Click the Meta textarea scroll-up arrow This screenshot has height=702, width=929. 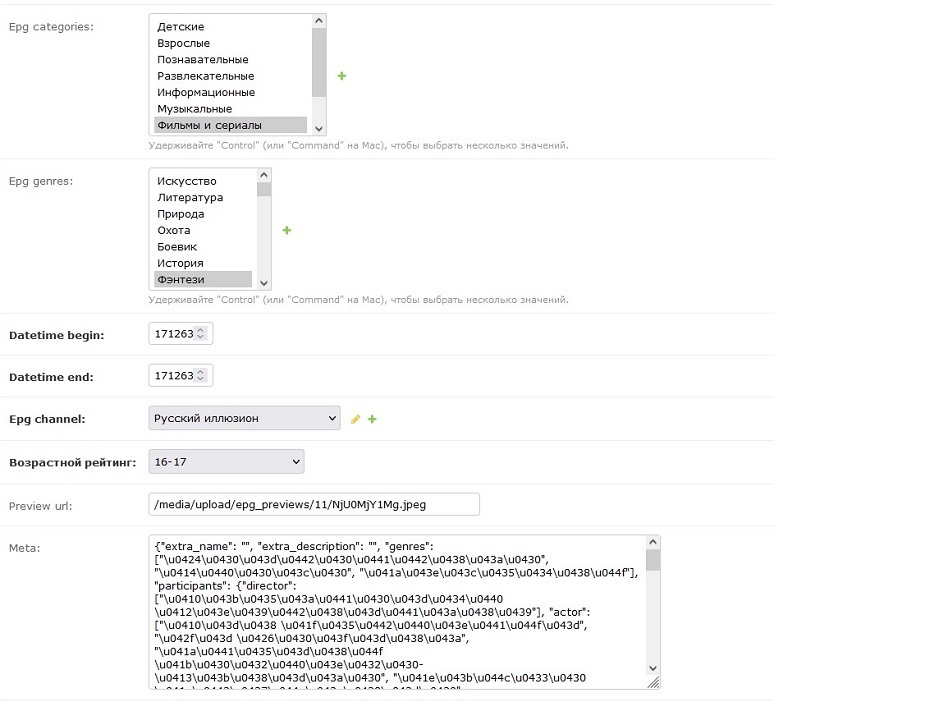pos(653,542)
